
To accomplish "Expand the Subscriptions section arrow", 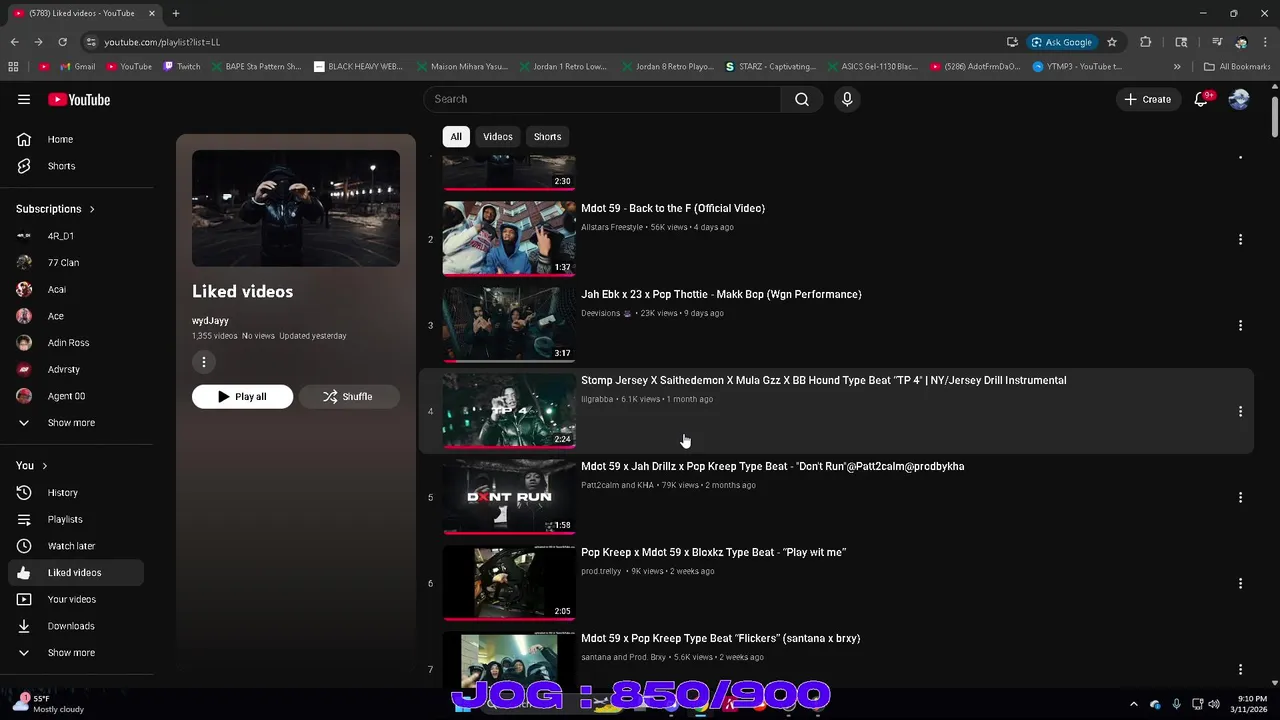I will point(92,209).
